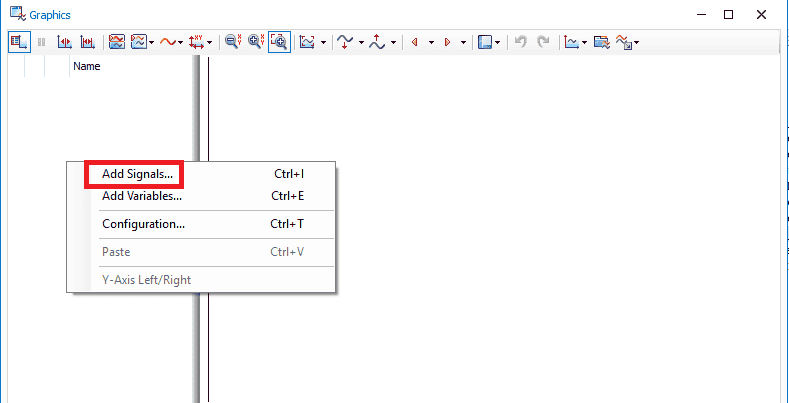Viewport: 789px width, 403px height.
Task: Click the red left arrow icon
Action: (x=415, y=42)
